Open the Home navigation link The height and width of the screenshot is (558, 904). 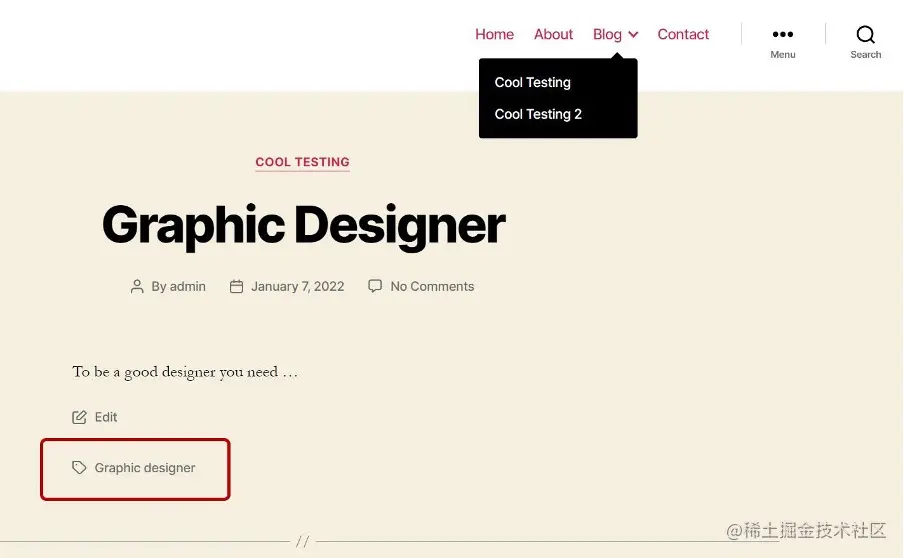(494, 35)
